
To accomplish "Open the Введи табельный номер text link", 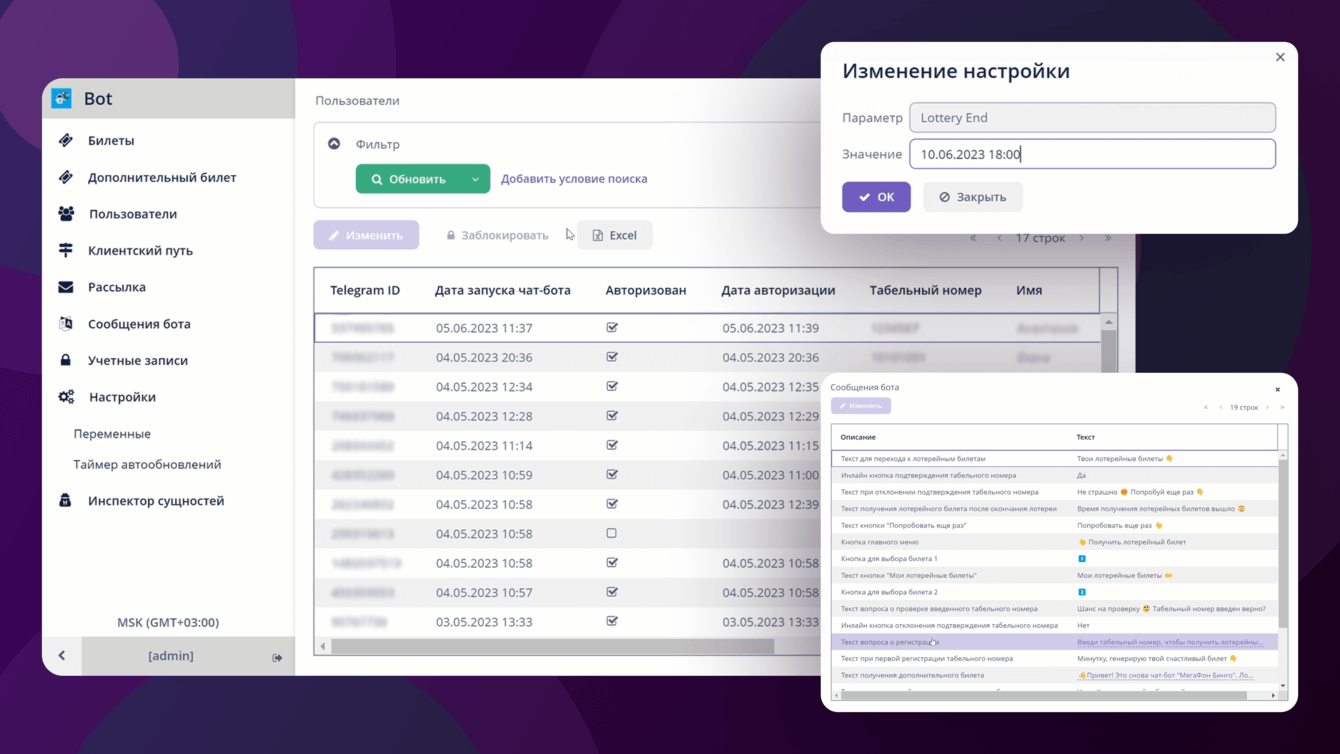I will point(1170,642).
